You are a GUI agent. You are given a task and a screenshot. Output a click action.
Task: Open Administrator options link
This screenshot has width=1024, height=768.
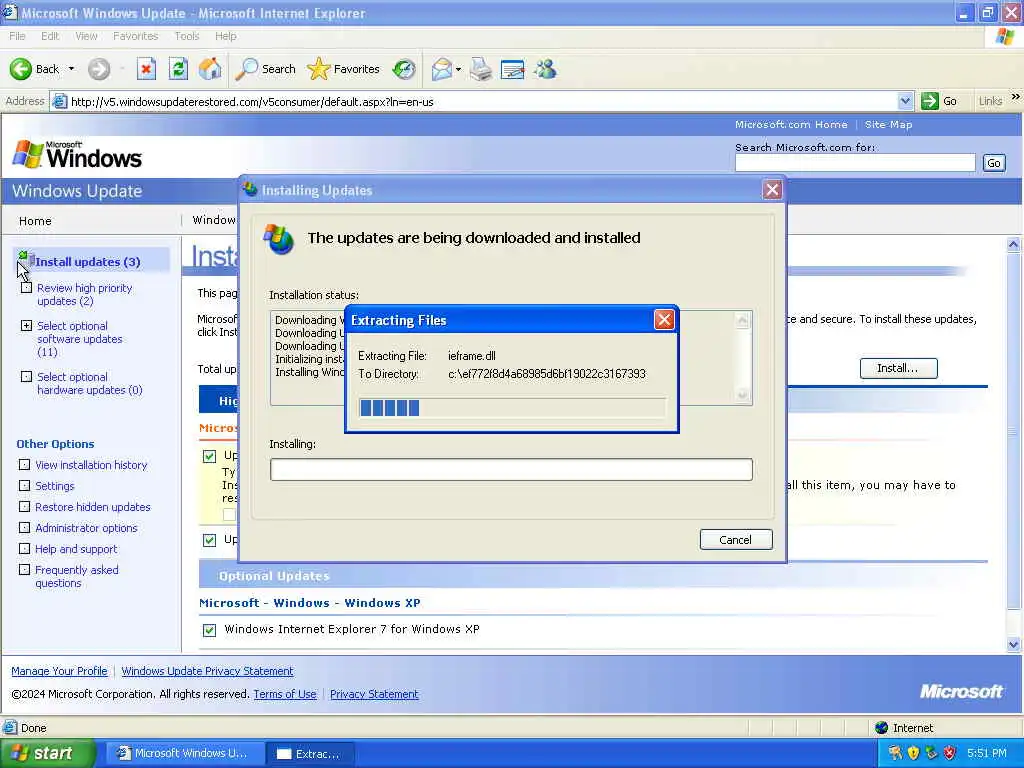tap(86, 528)
